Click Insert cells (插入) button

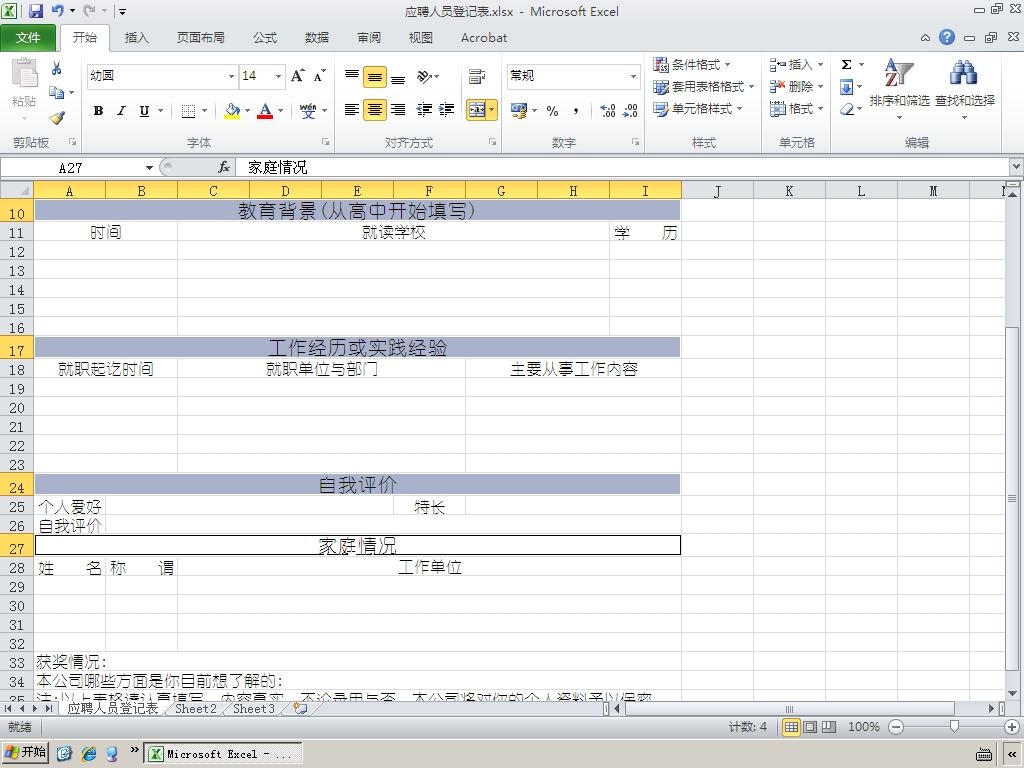(x=796, y=64)
